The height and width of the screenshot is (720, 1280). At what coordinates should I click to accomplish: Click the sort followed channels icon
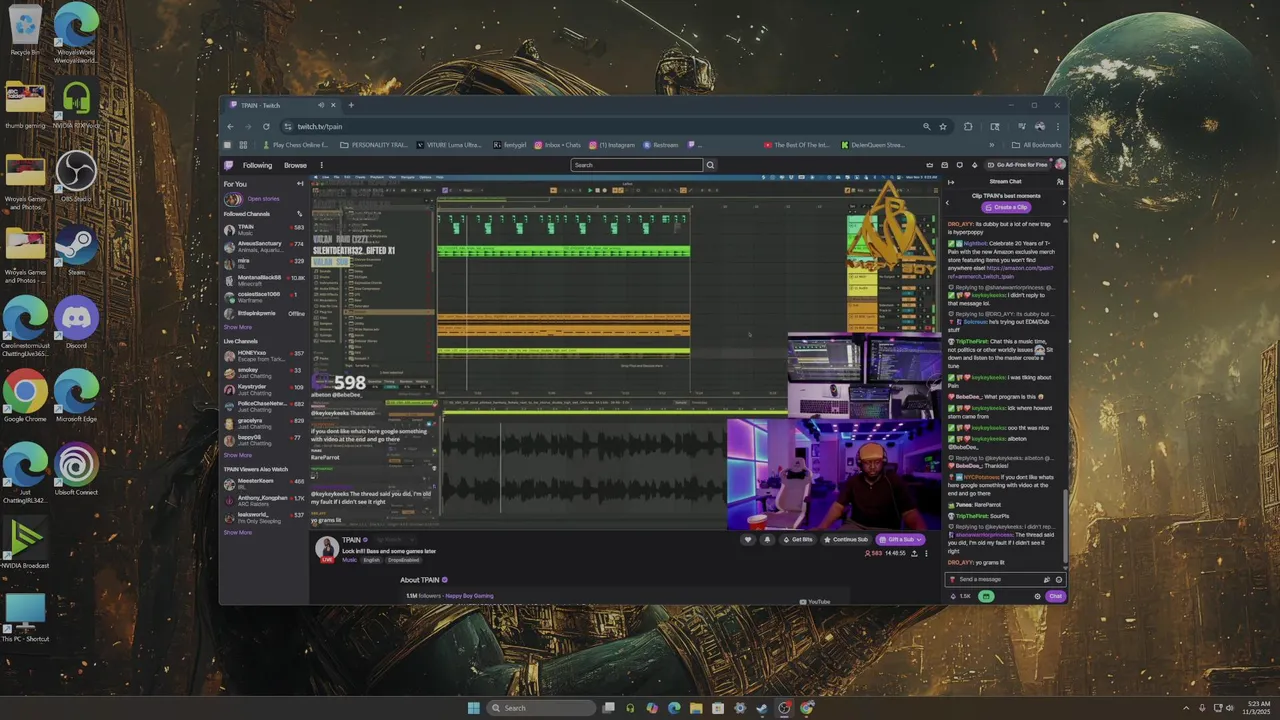299,214
